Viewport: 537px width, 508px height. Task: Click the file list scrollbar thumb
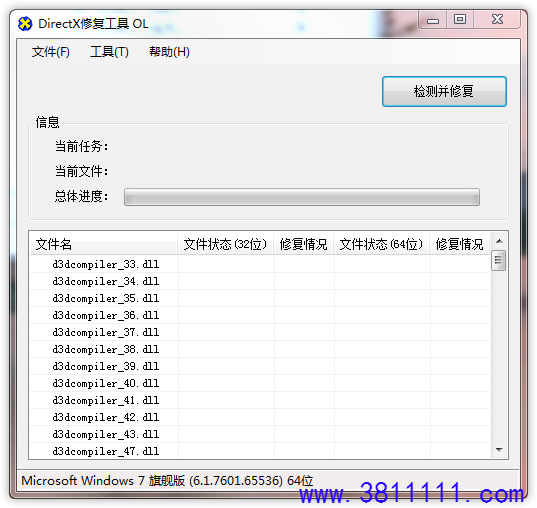[499, 260]
